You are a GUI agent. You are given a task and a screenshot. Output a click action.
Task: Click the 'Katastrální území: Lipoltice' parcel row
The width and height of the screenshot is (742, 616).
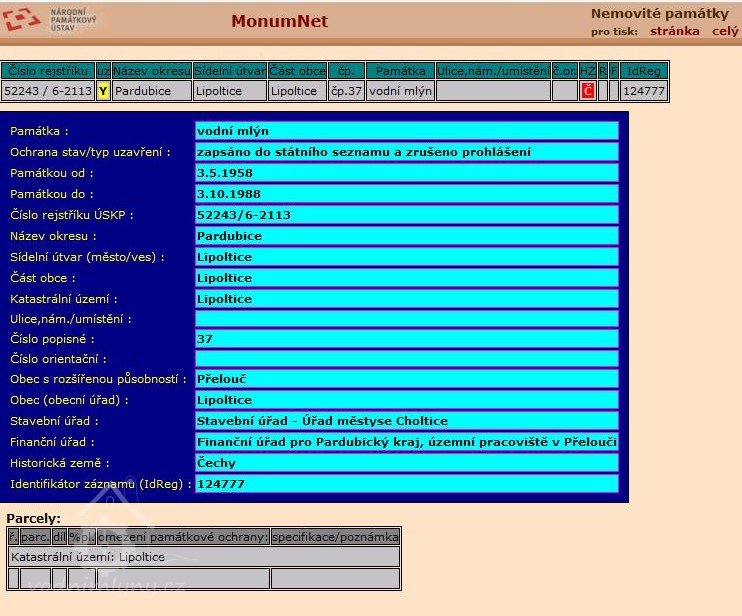203,557
